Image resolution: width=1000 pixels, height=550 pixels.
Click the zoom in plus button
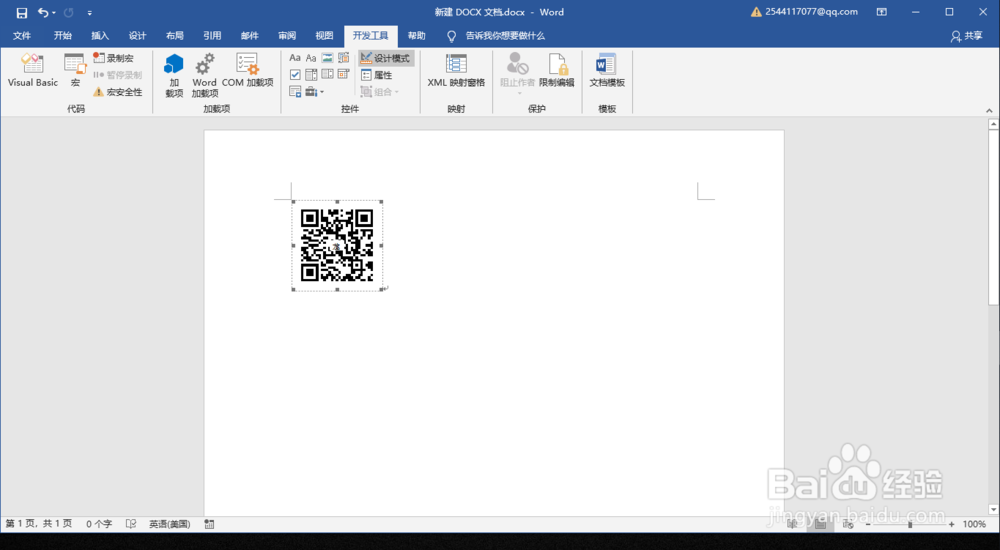952,524
